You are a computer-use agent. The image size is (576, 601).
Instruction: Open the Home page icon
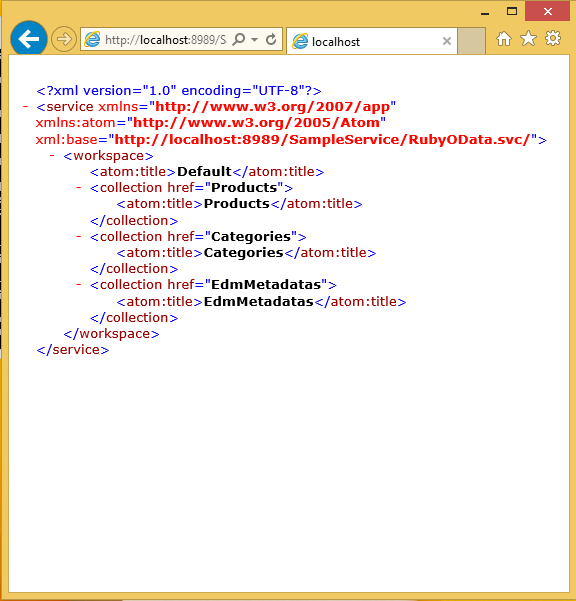(x=504, y=39)
